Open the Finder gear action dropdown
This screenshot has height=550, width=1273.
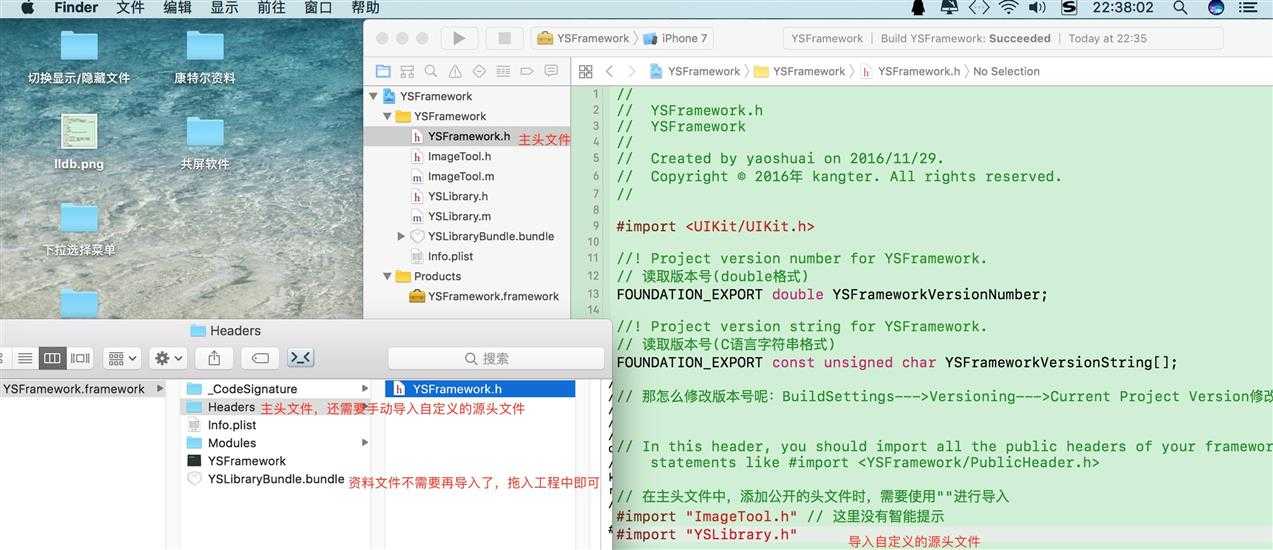[x=168, y=358]
